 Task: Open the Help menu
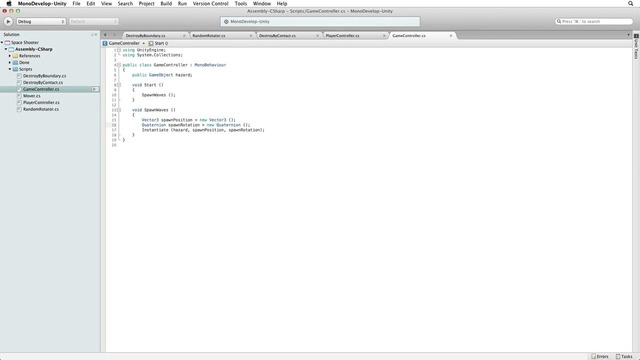click(x=282, y=3)
